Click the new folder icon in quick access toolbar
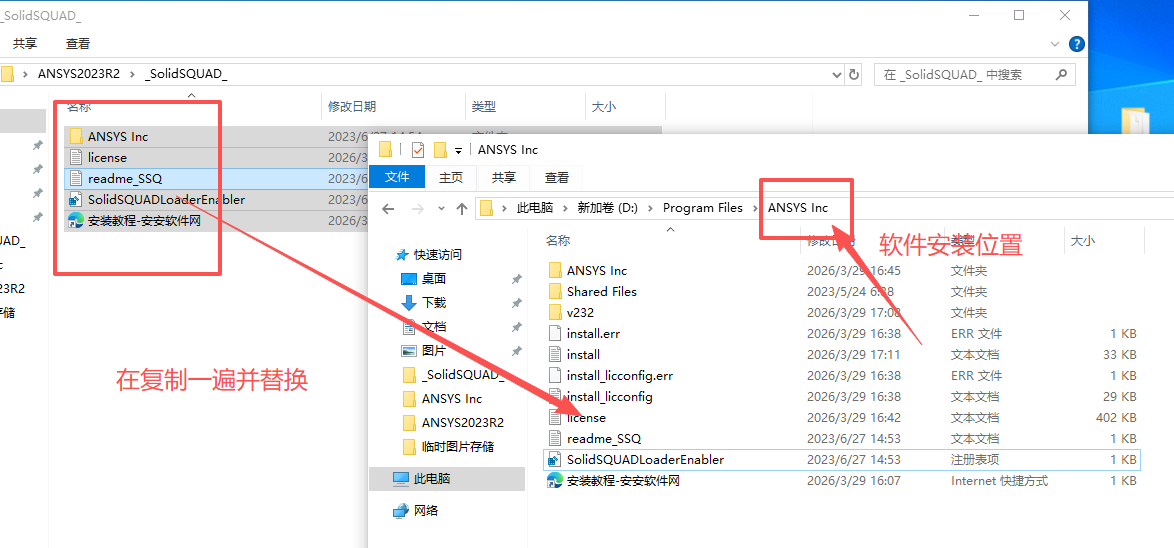1174x548 pixels. pos(440,150)
